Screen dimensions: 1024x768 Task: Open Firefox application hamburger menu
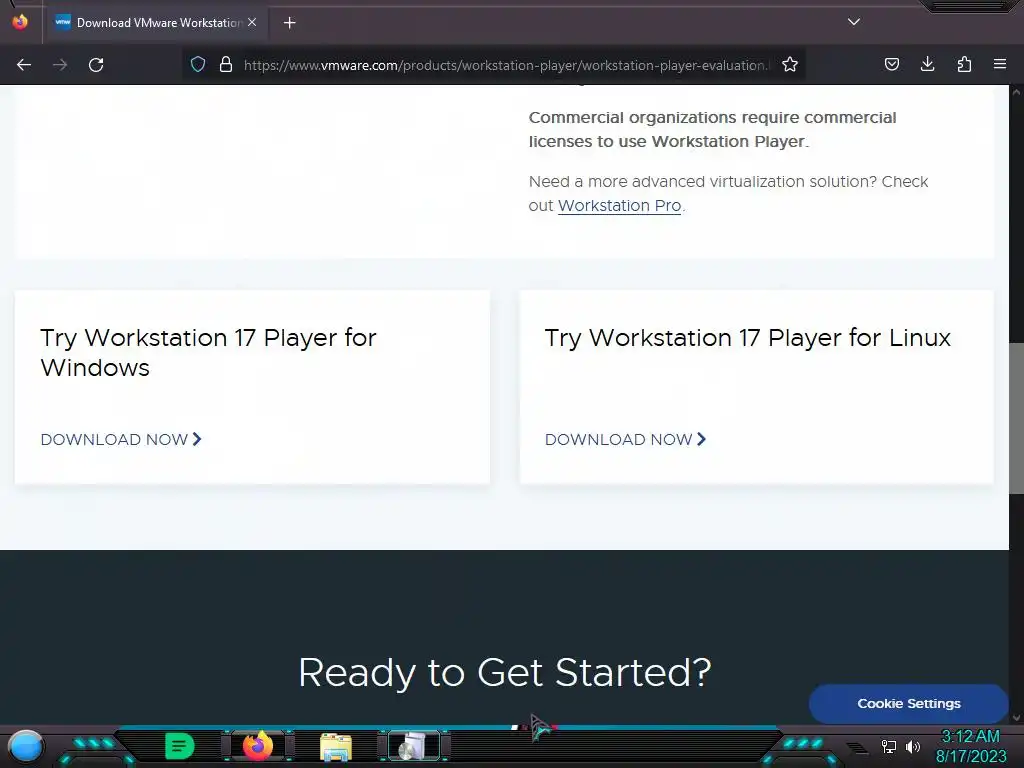coord(1000,65)
